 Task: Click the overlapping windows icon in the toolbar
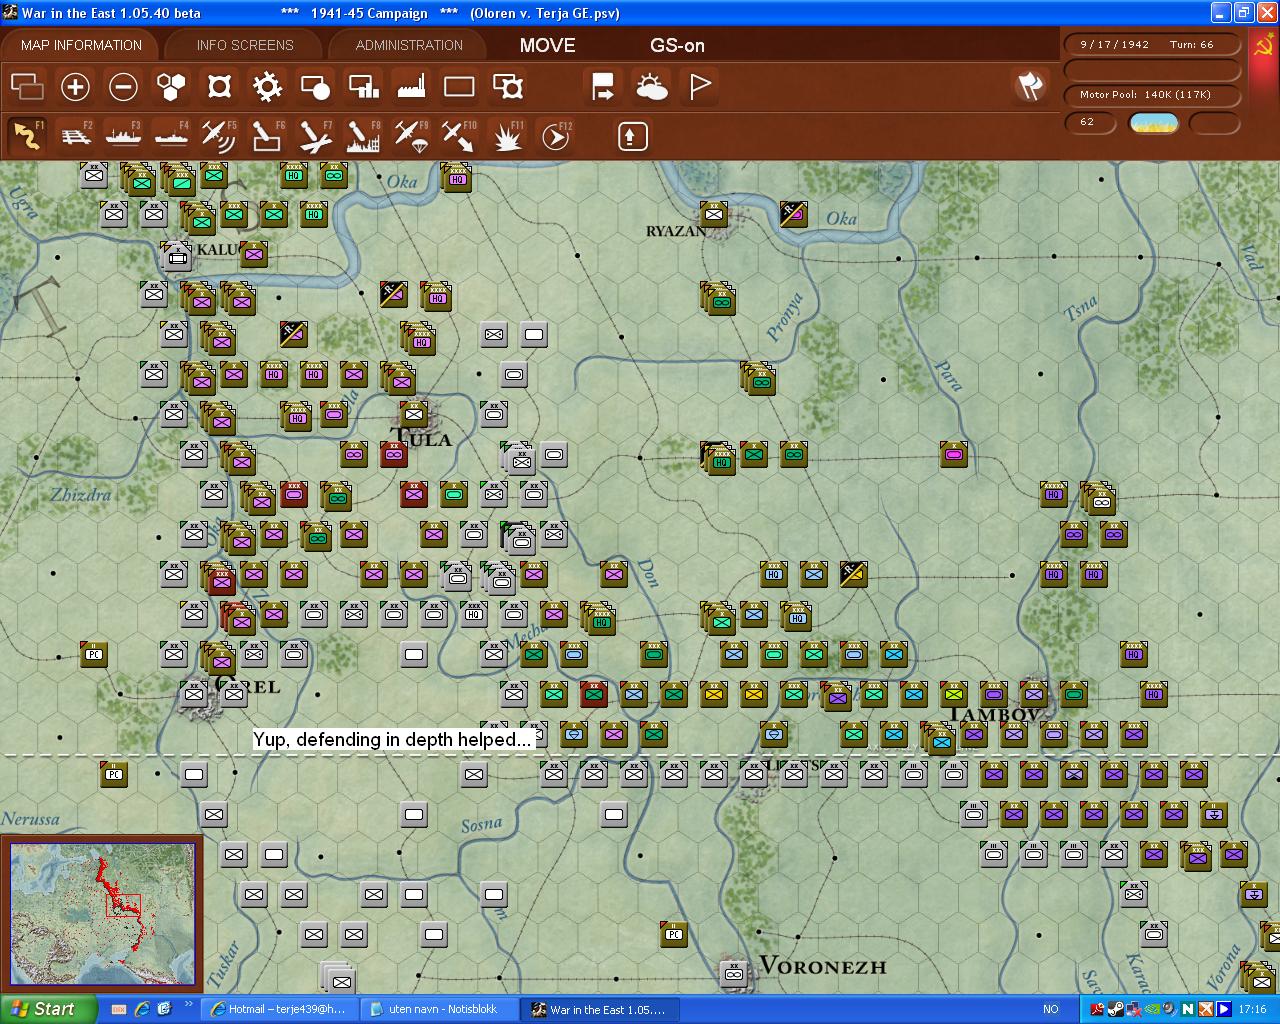27,87
